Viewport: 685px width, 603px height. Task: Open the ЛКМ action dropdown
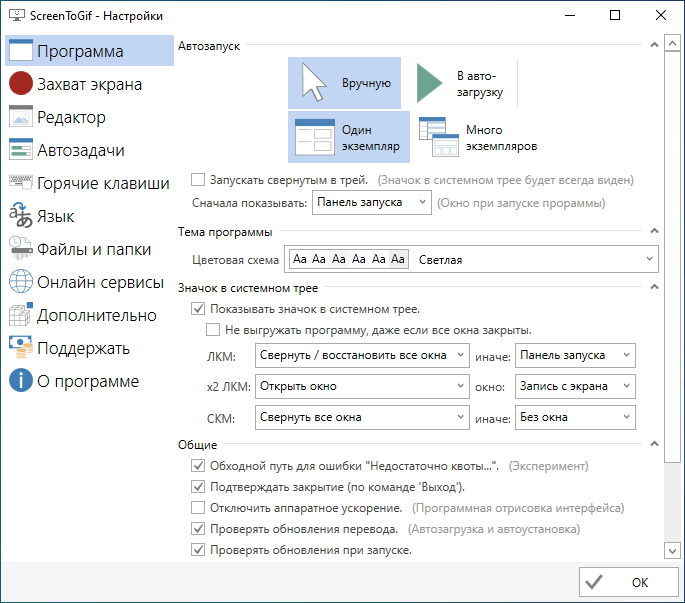pos(361,355)
